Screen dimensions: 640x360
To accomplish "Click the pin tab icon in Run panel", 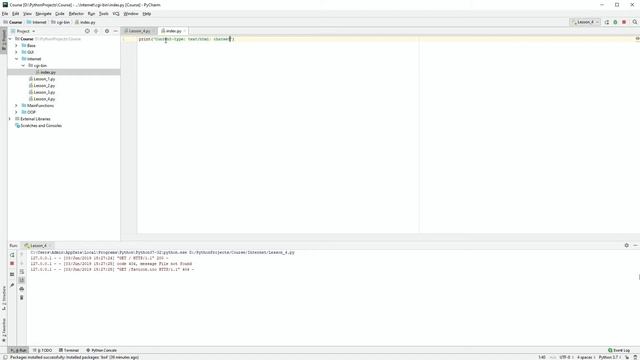I will point(12,285).
